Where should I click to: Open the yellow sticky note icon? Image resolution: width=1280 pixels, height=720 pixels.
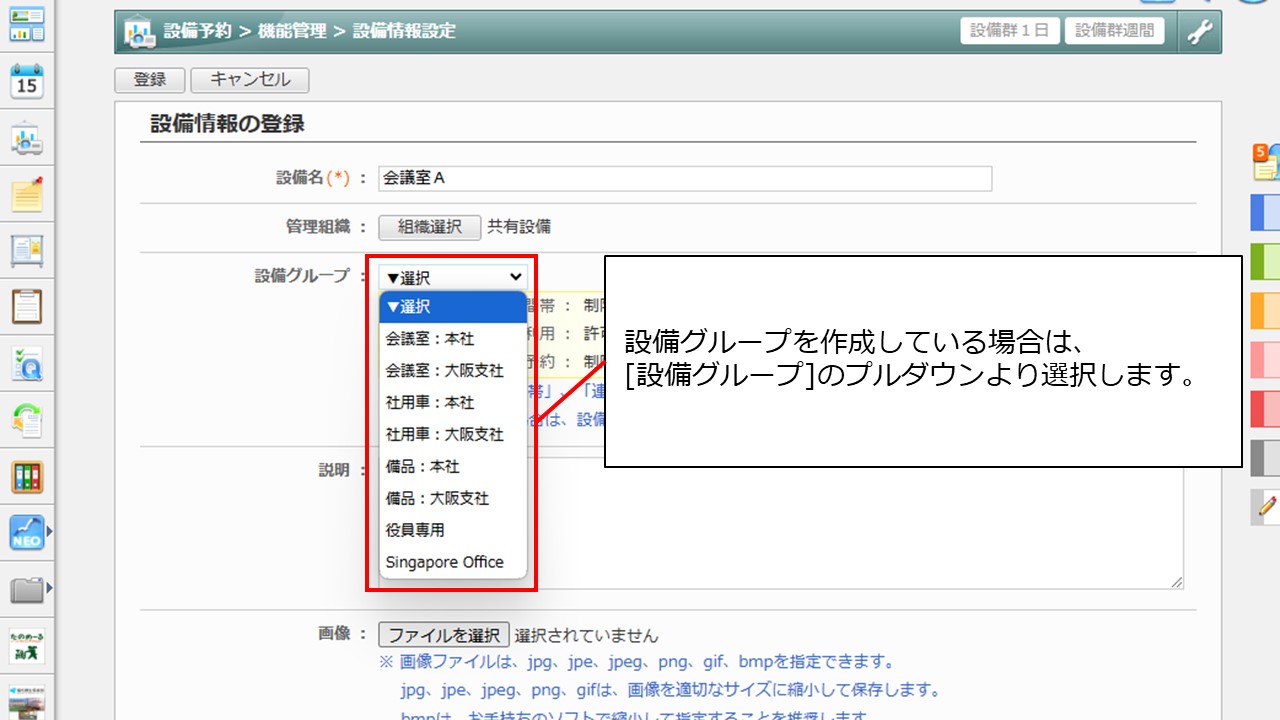[x=27, y=194]
